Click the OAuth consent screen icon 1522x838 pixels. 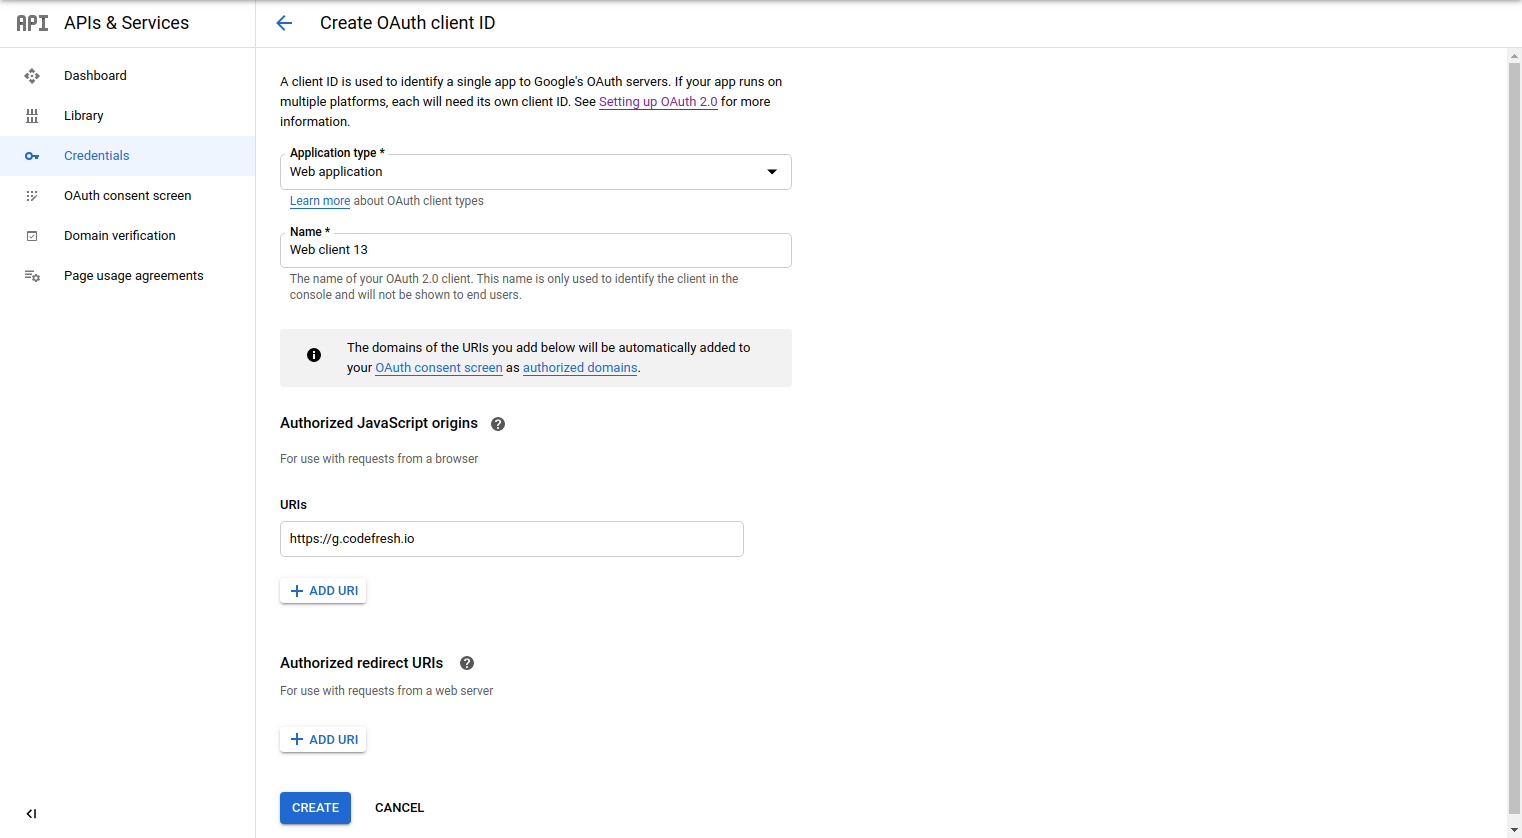pos(32,196)
